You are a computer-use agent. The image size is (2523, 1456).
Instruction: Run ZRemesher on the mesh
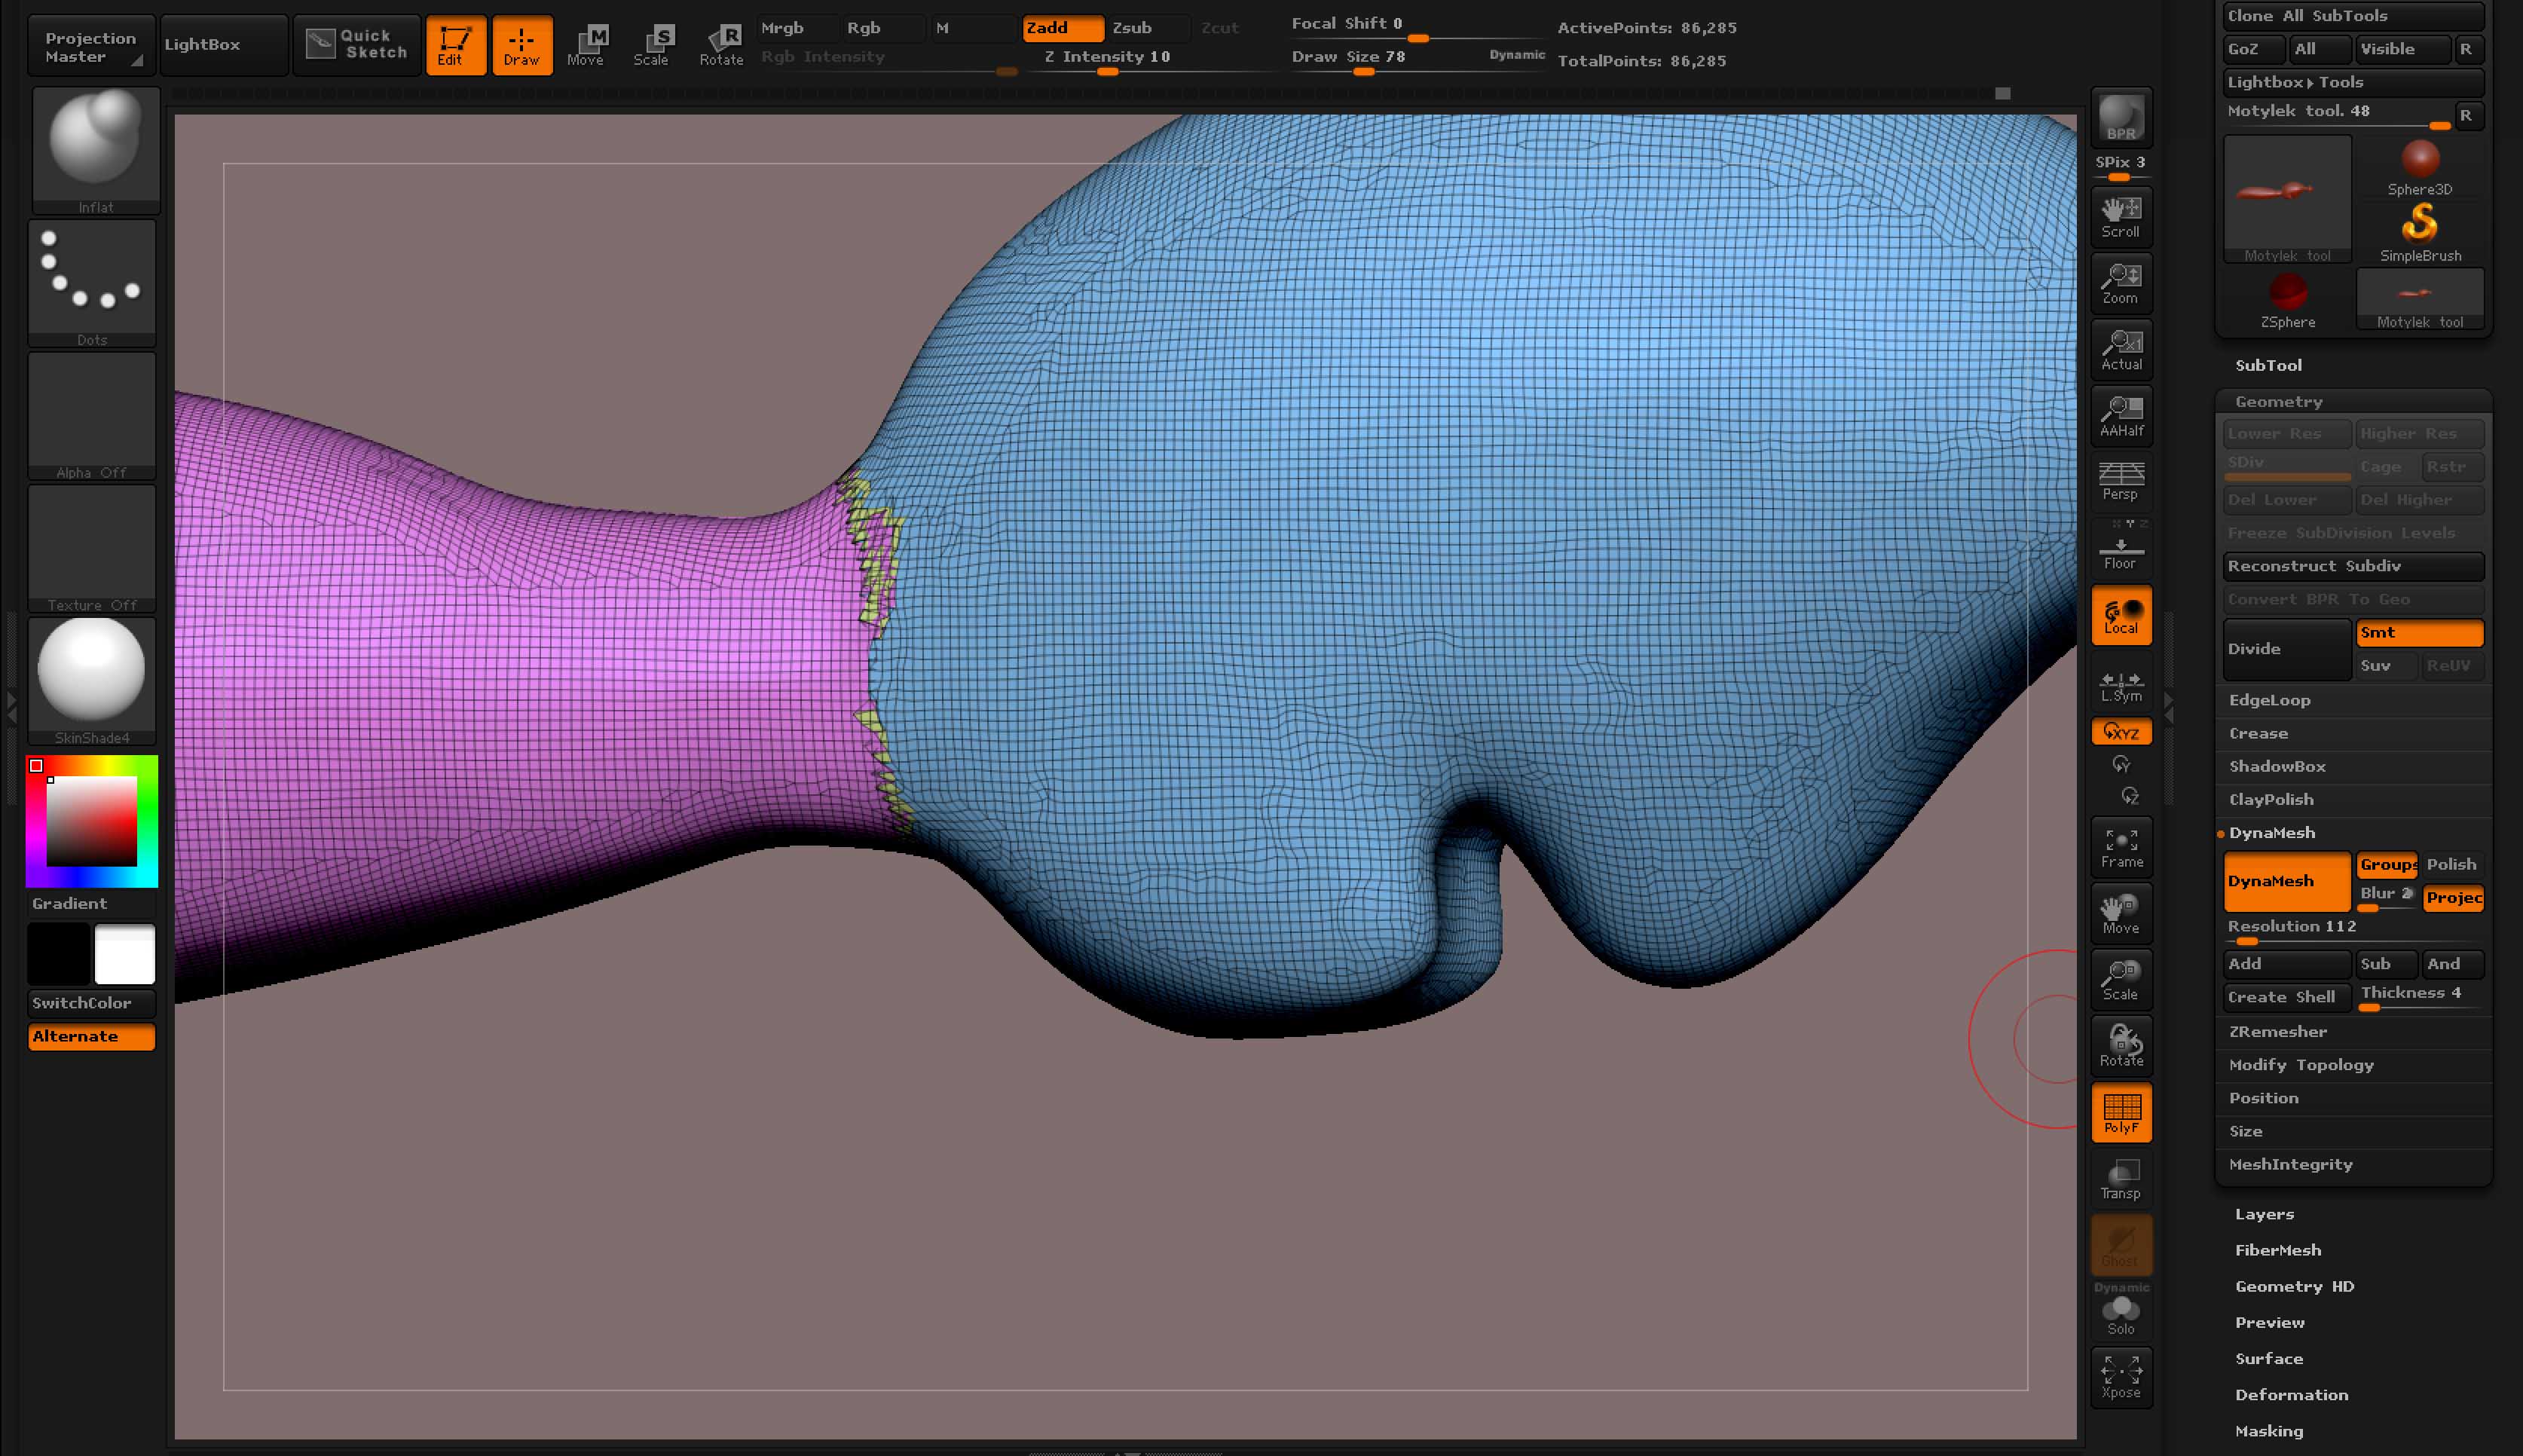[2277, 1031]
